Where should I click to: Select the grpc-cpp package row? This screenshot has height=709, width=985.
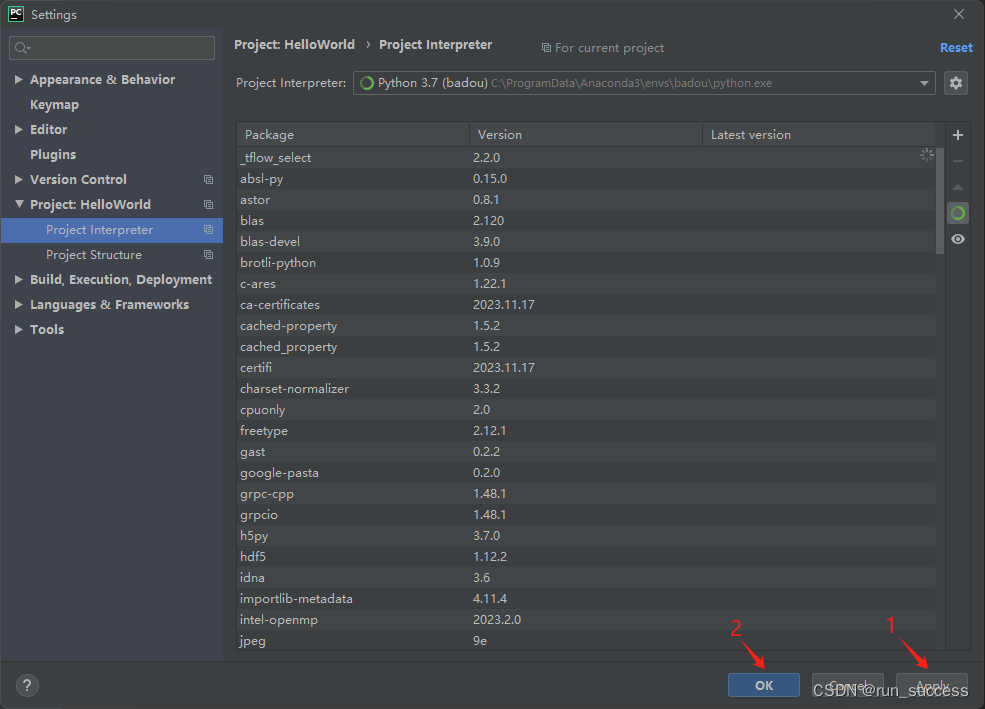click(x=585, y=494)
